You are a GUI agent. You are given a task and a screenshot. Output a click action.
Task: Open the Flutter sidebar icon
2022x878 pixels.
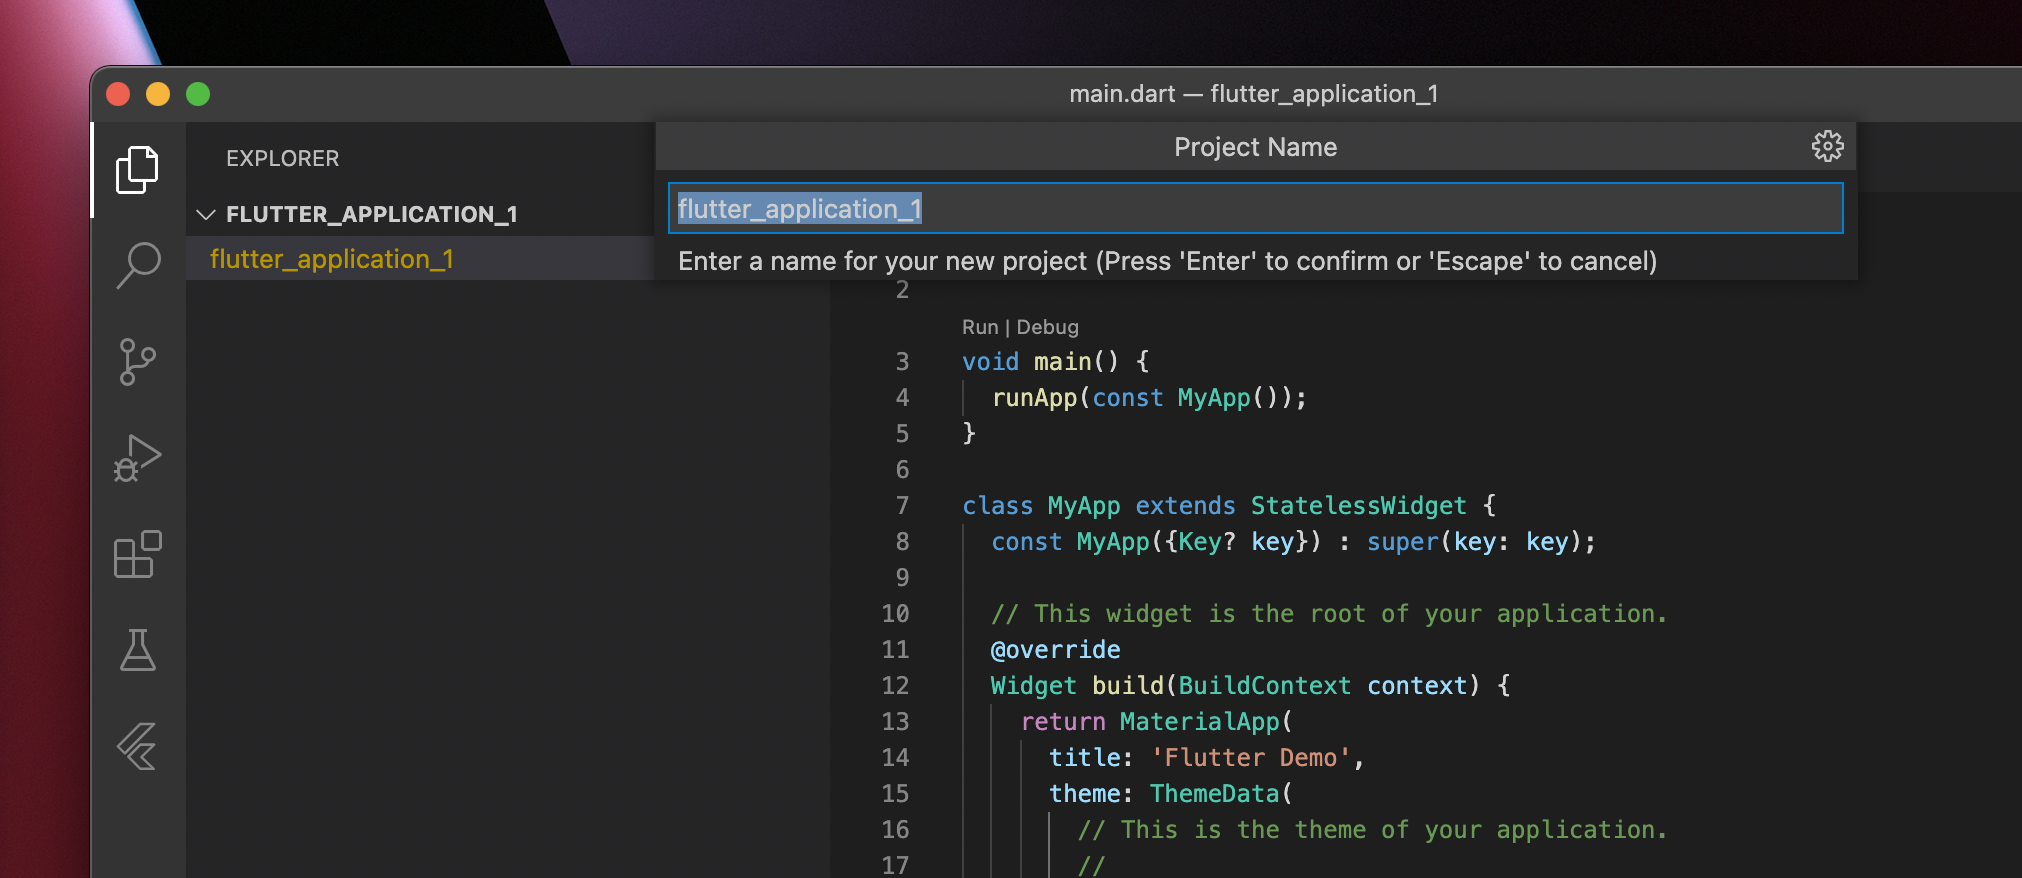point(137,746)
